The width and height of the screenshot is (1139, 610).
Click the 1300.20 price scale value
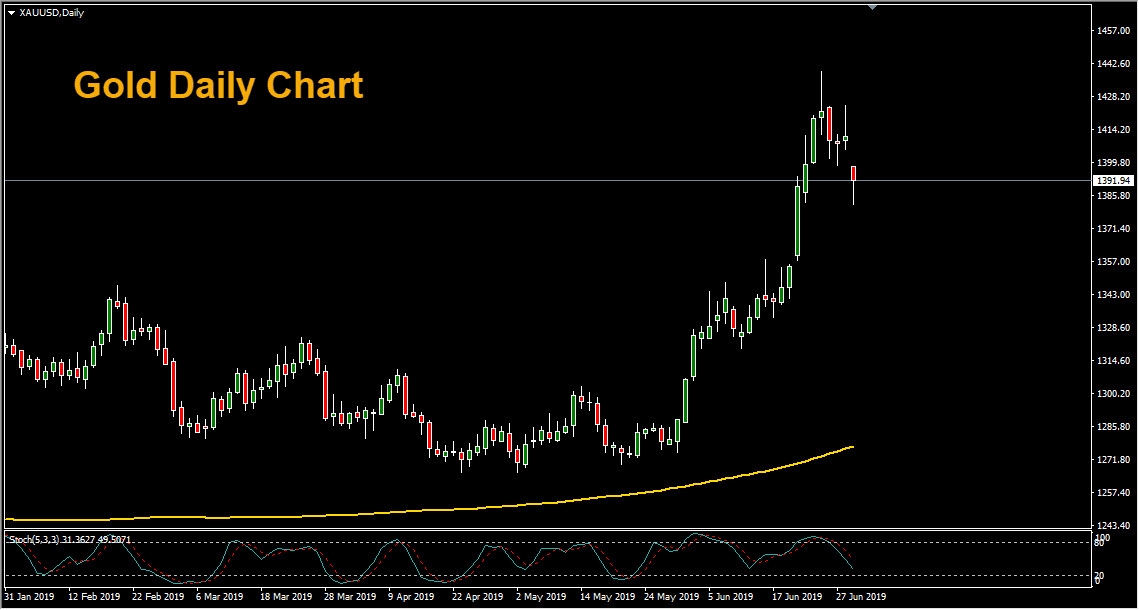tap(1113, 394)
